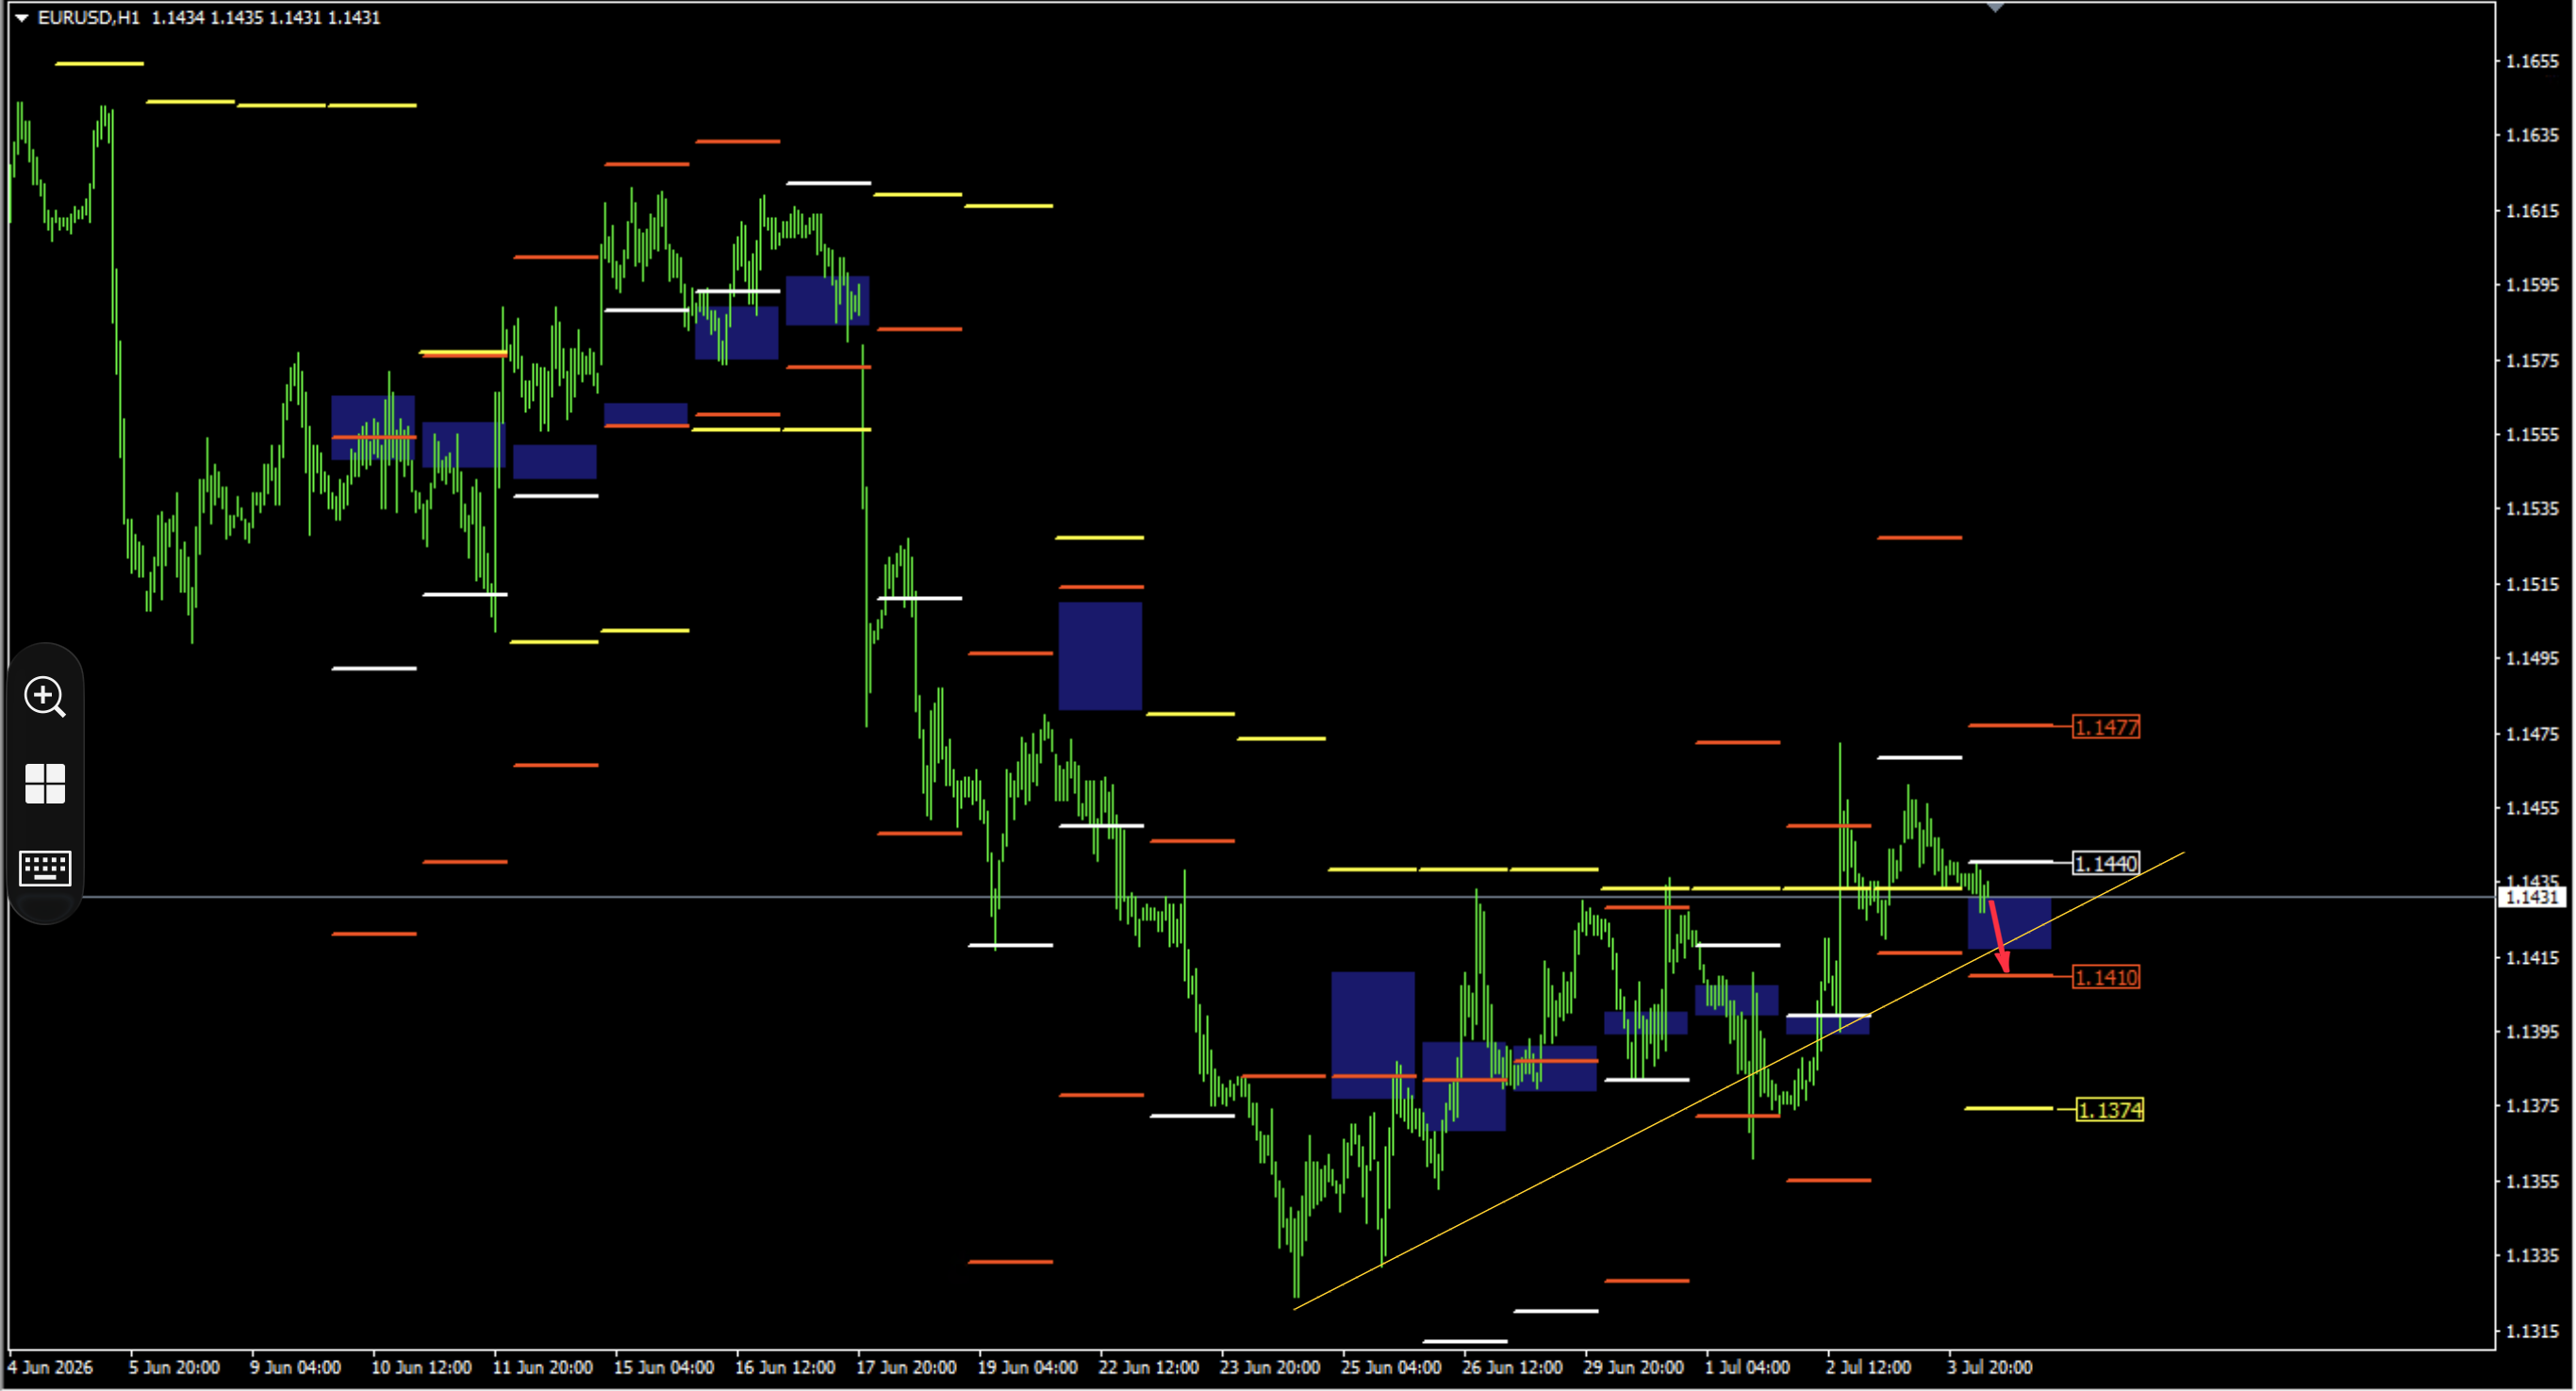The width and height of the screenshot is (2576, 1391).
Task: Click the 29 Jun 20:00 time label
Action: pyautogui.click(x=1634, y=1367)
